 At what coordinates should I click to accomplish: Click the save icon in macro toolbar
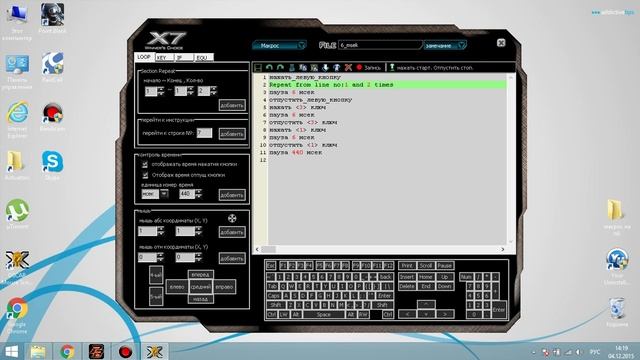[x=258, y=67]
